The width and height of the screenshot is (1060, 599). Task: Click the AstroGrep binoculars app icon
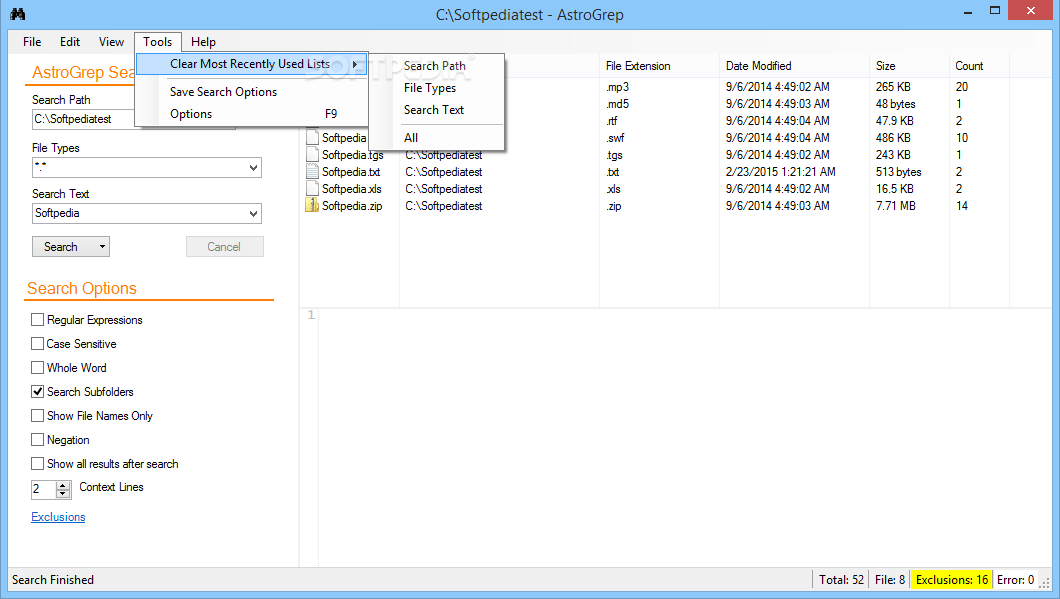click(x=18, y=14)
